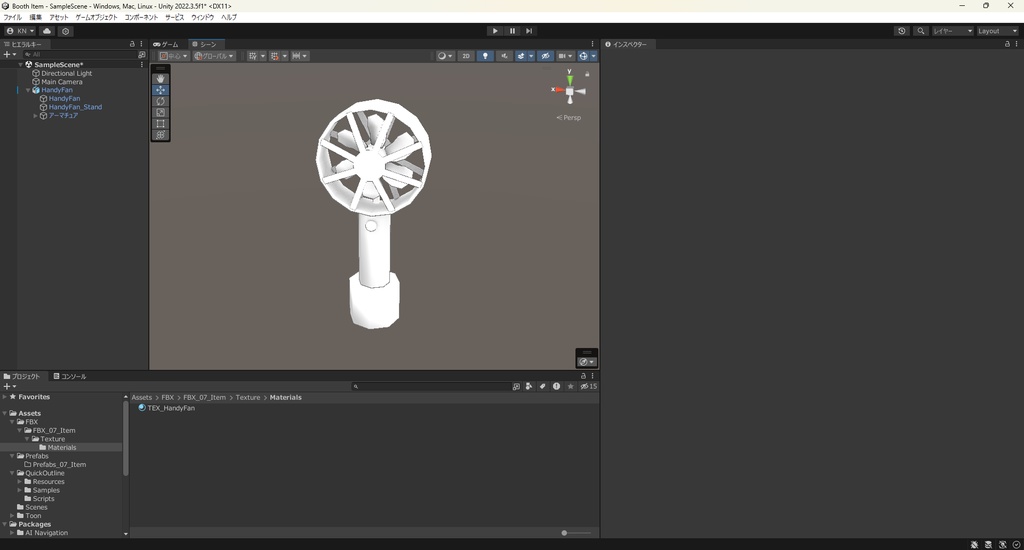Click the hierarchy search field

click(80, 55)
